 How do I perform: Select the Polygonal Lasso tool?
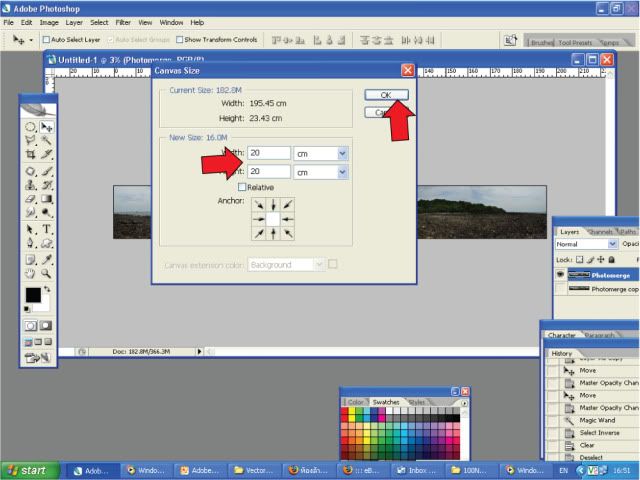[30, 140]
